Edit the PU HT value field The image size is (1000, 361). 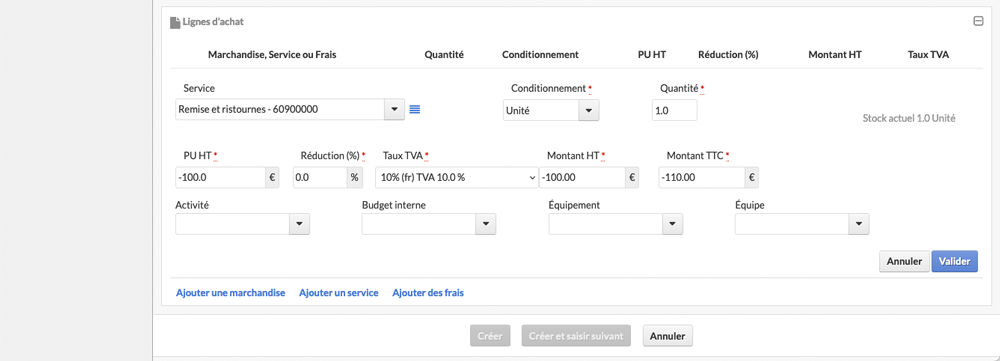[x=221, y=177]
